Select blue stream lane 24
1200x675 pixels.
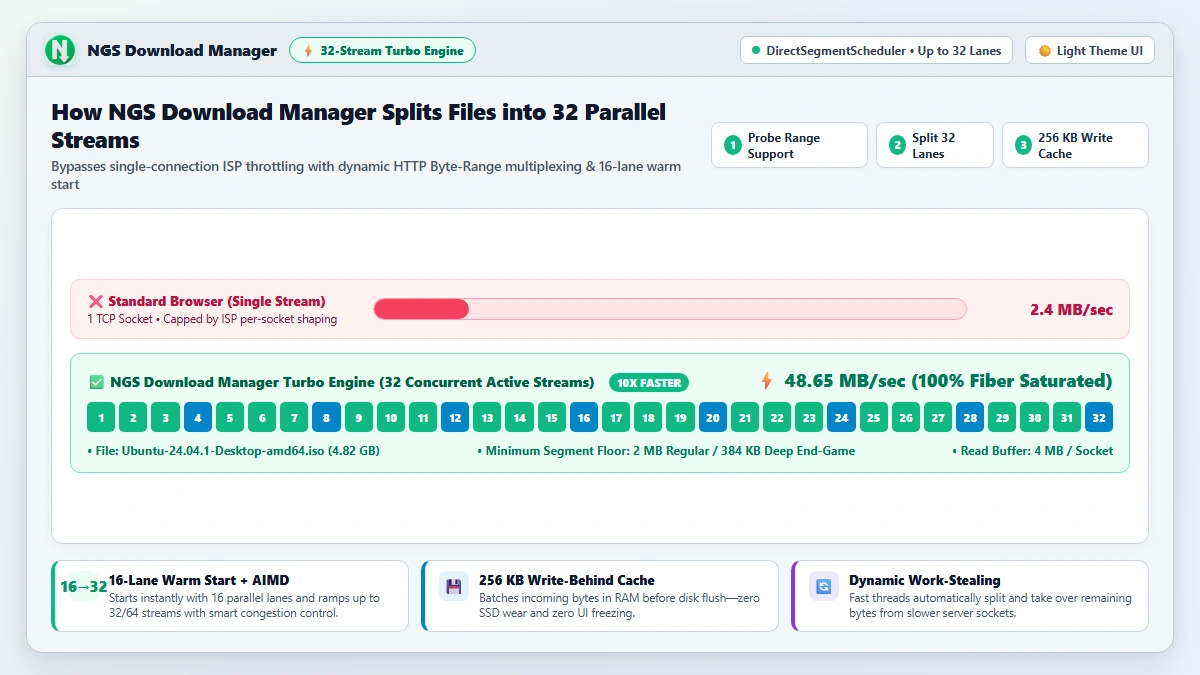pos(841,417)
